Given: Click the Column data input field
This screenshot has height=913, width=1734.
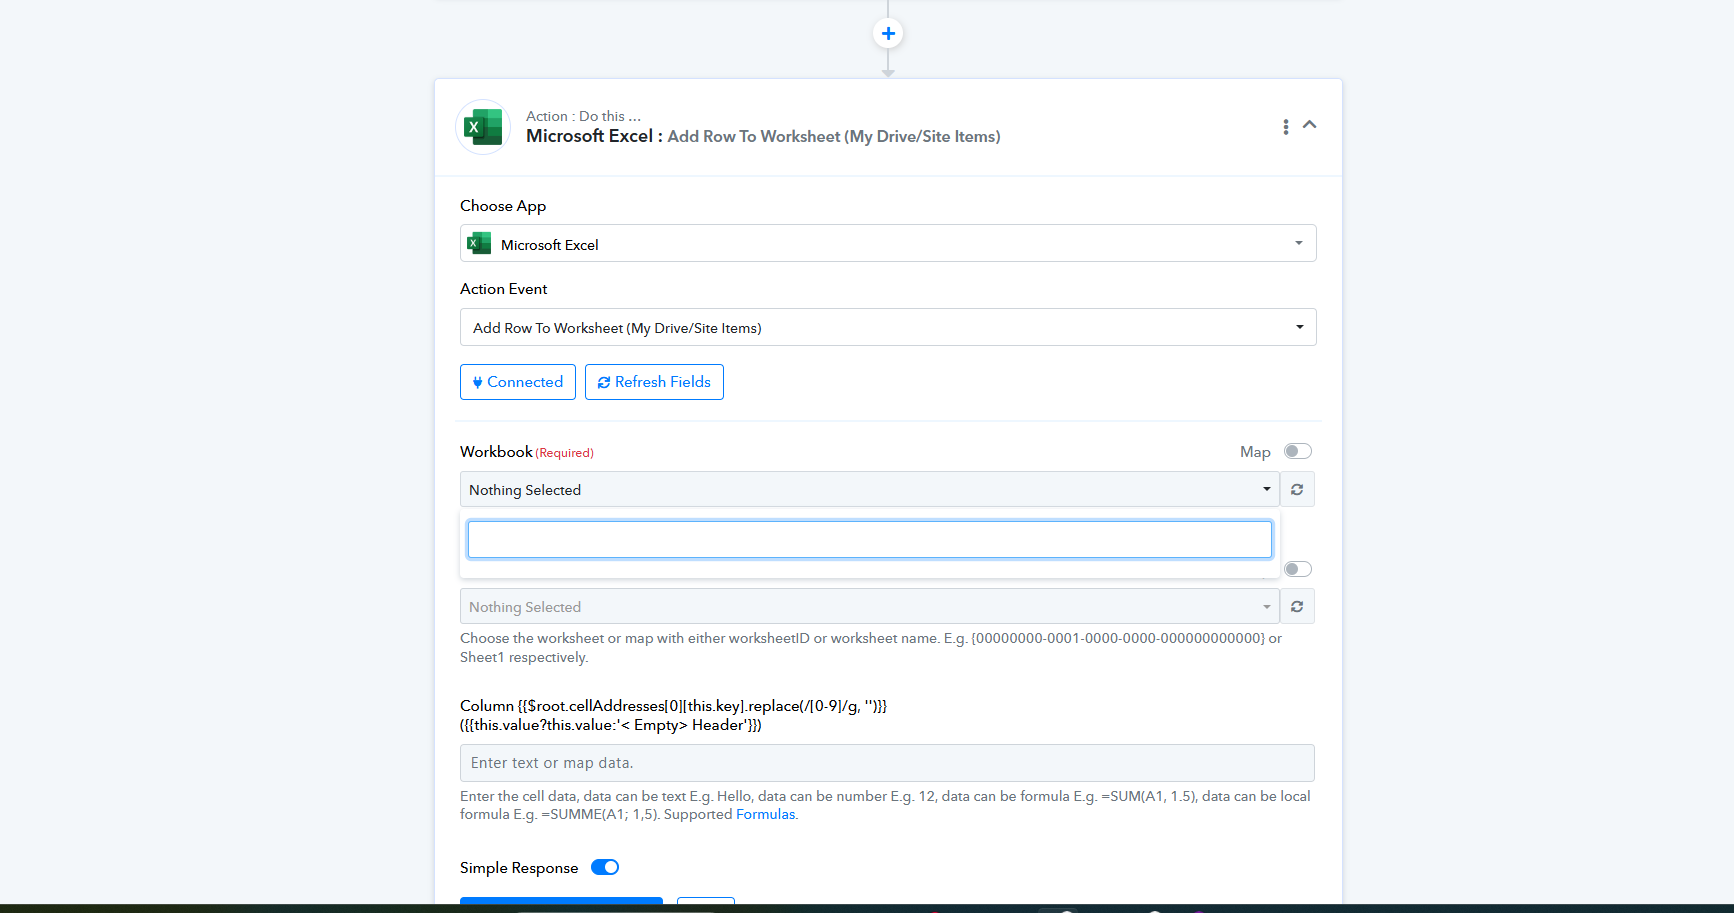Looking at the screenshot, I should [x=887, y=763].
